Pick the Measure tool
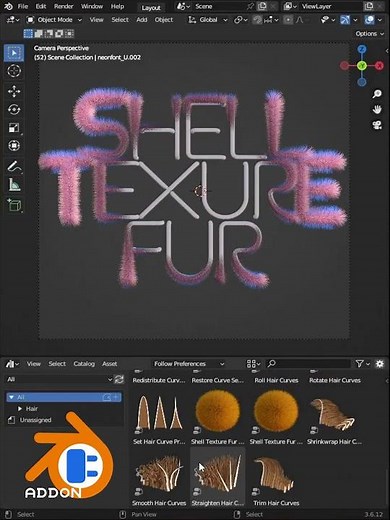Viewport: 390px width, 520px height. coord(14,184)
